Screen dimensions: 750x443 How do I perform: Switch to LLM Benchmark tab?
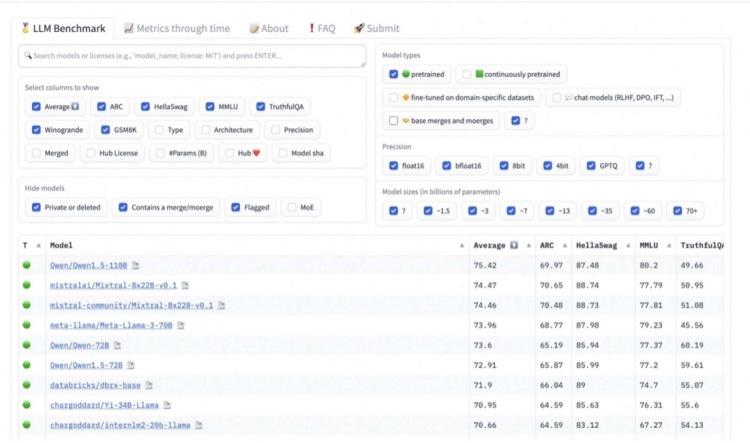tap(63, 28)
